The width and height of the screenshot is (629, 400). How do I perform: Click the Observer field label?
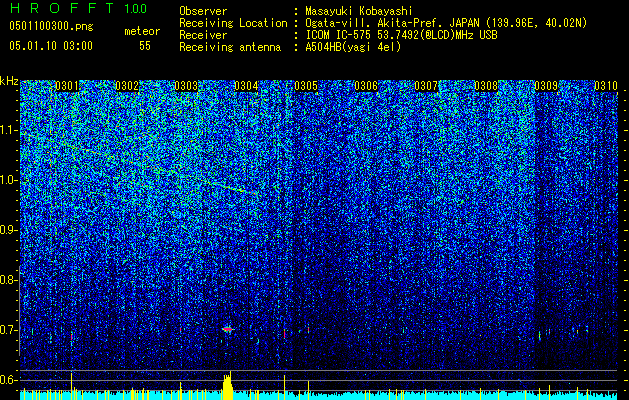(x=203, y=11)
